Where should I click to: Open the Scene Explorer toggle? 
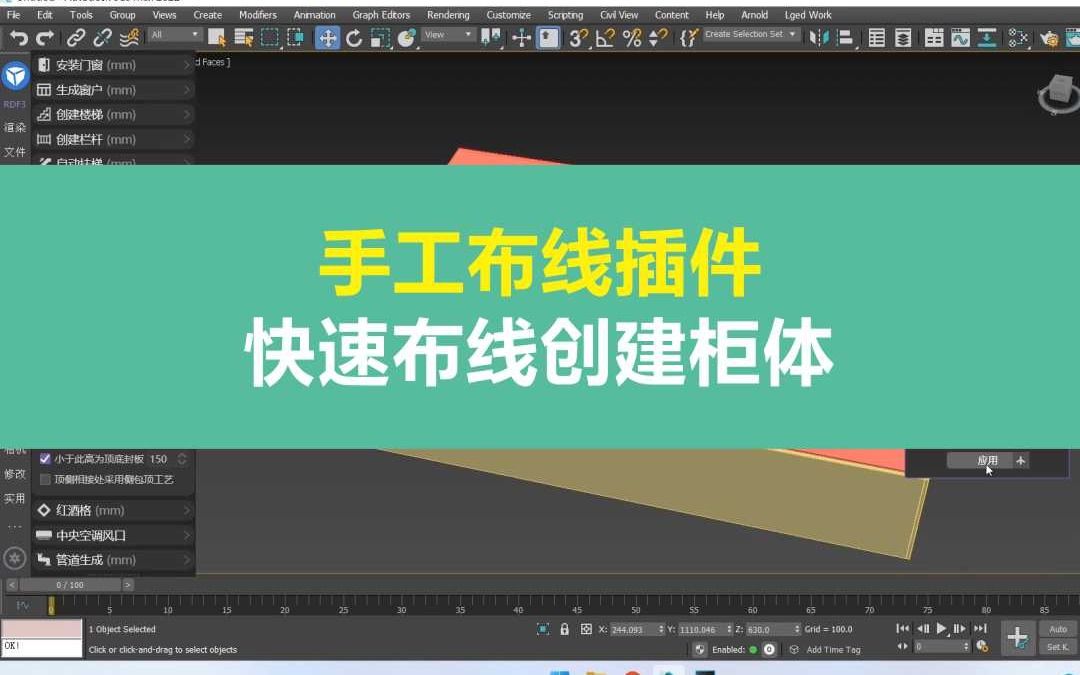tap(876, 38)
